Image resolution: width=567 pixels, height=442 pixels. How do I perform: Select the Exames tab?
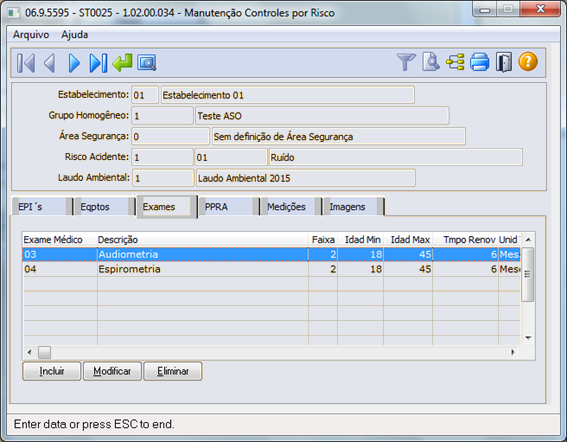click(x=166, y=207)
